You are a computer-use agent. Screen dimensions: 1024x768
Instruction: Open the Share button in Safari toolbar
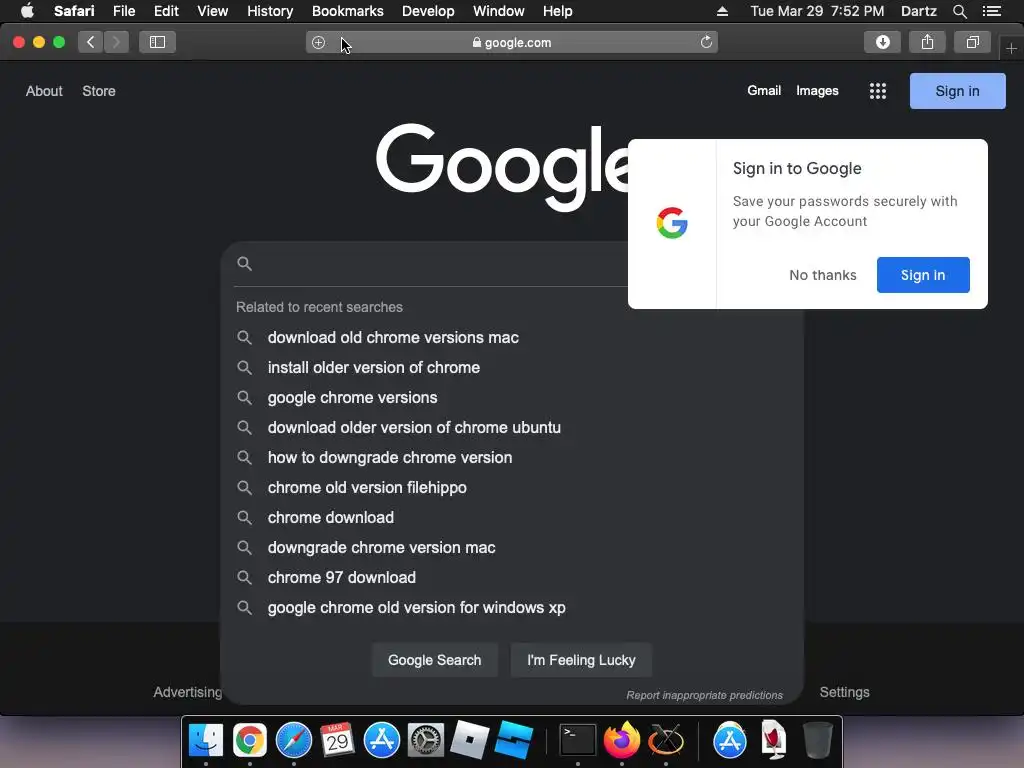[927, 42]
